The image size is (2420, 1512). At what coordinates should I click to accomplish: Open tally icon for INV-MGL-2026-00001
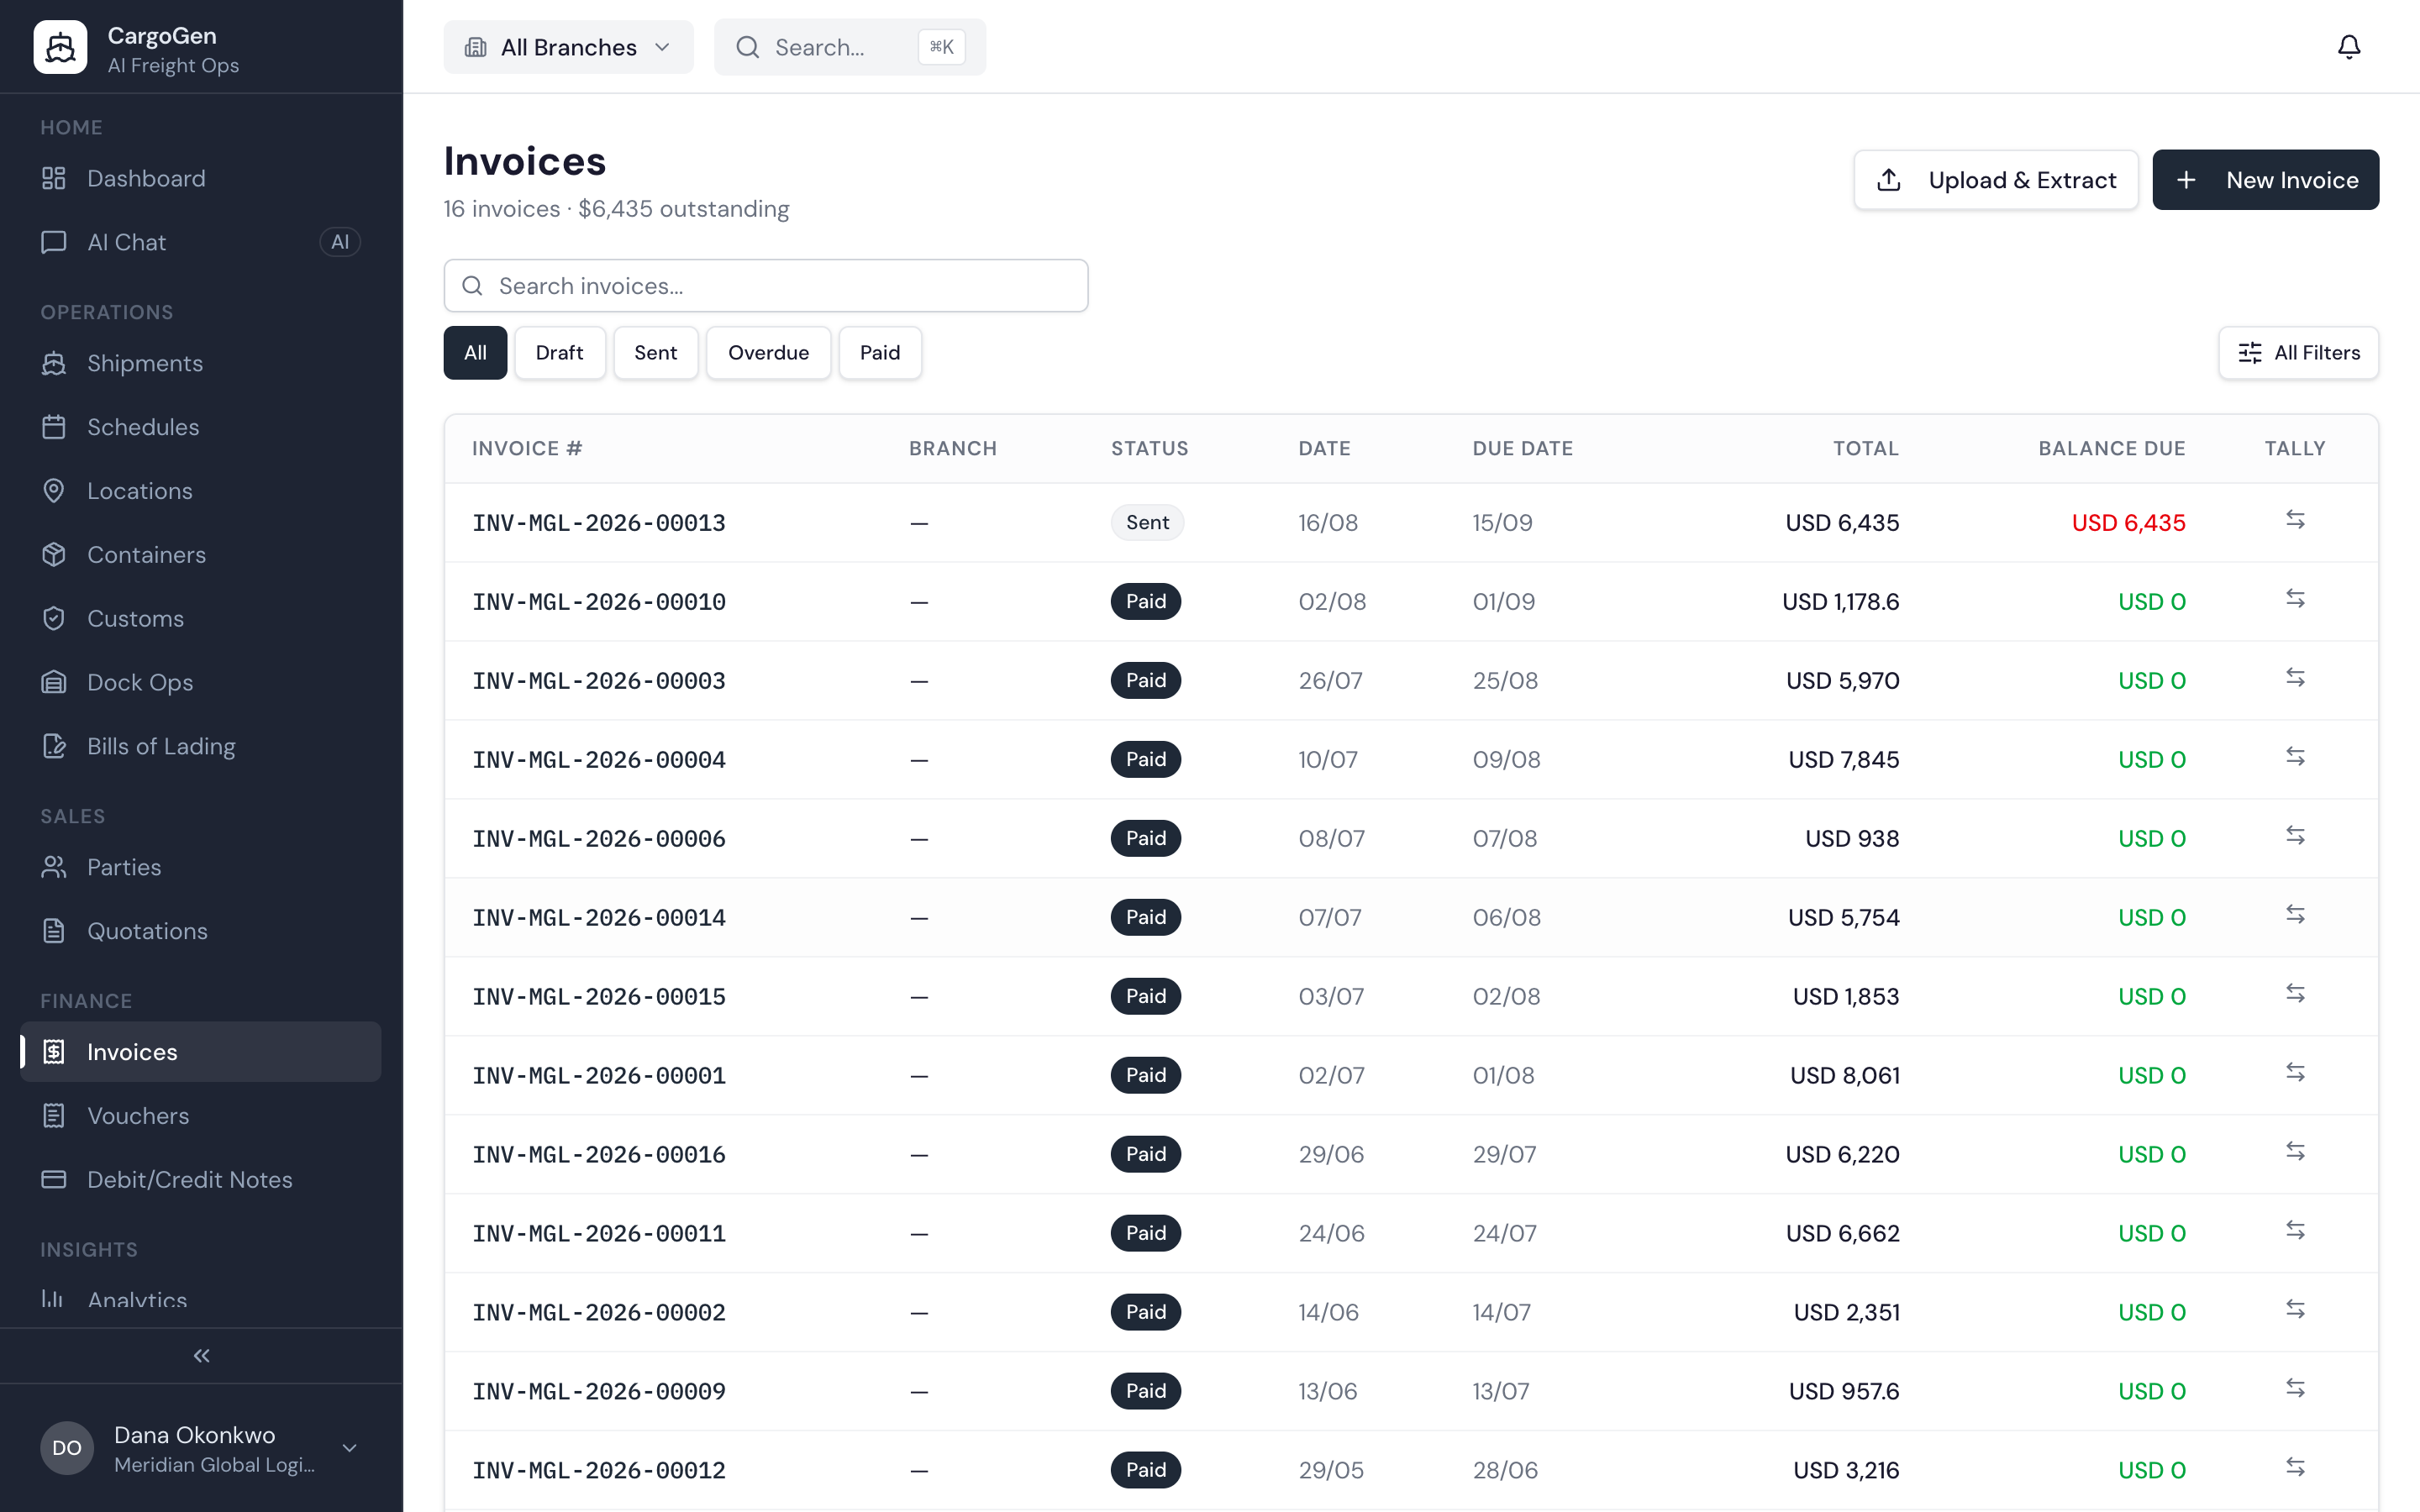[x=2295, y=1073]
